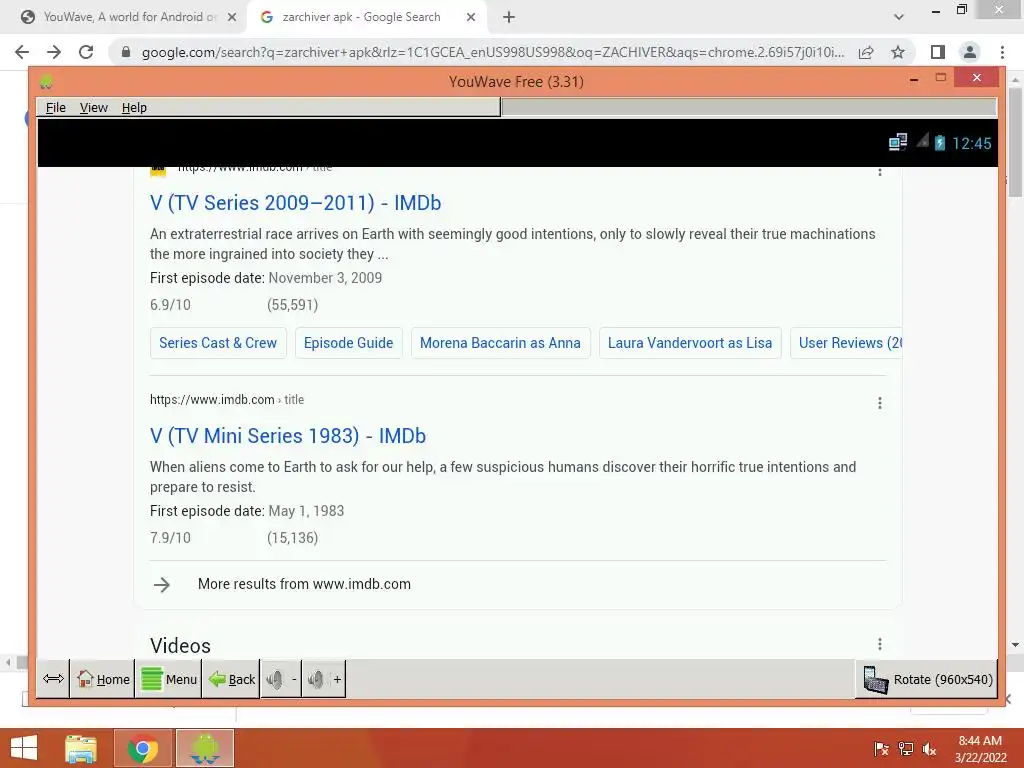Image resolution: width=1024 pixels, height=768 pixels.
Task: Open the View menu in YouWave
Action: click(93, 108)
